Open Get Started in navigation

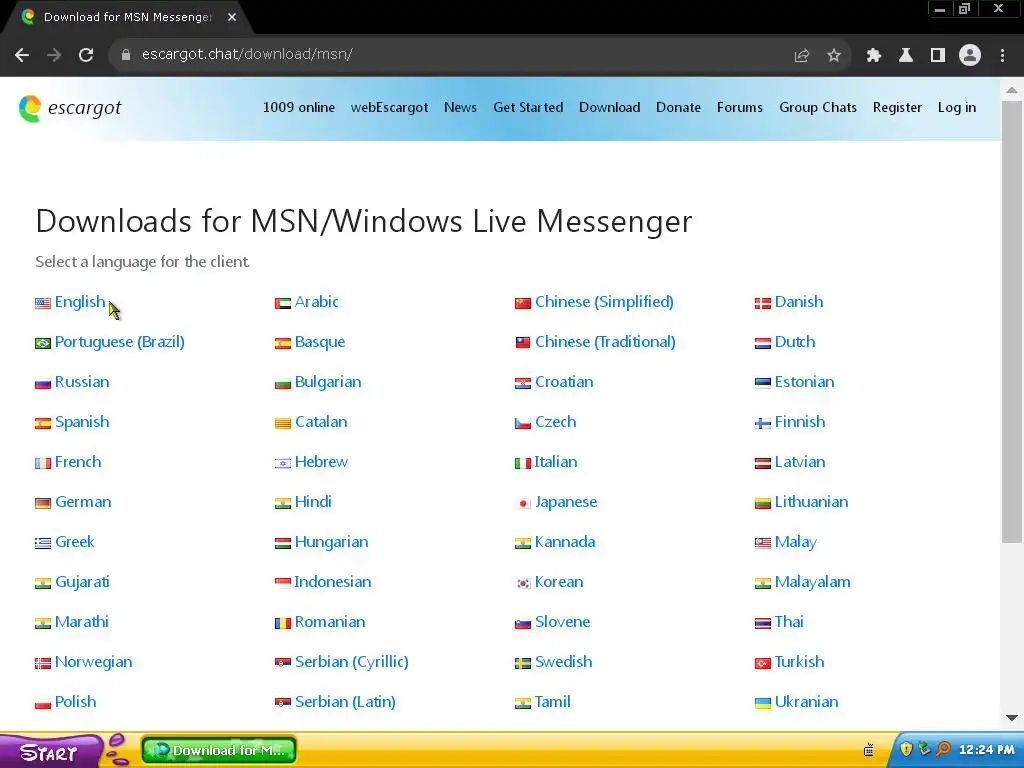coord(528,108)
